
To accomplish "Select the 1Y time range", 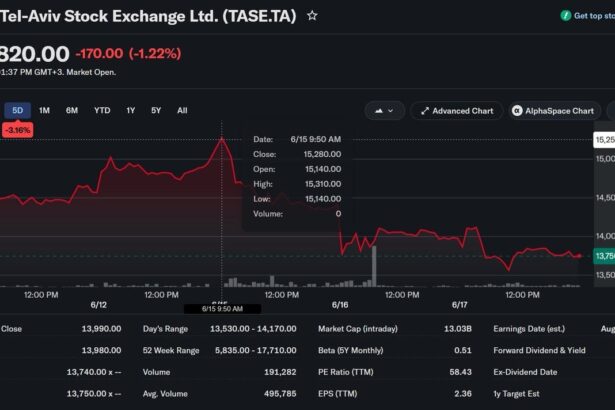I will click(131, 111).
